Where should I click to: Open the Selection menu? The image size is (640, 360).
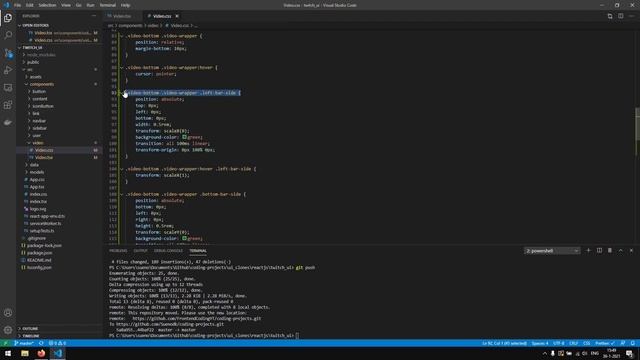[x=47, y=5]
